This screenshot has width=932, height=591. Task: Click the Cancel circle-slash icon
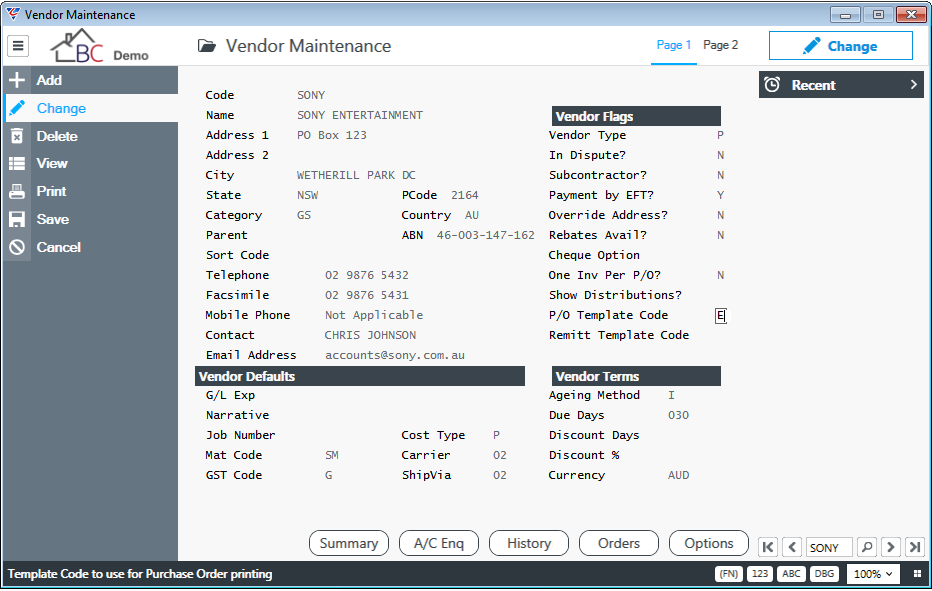[x=17, y=247]
